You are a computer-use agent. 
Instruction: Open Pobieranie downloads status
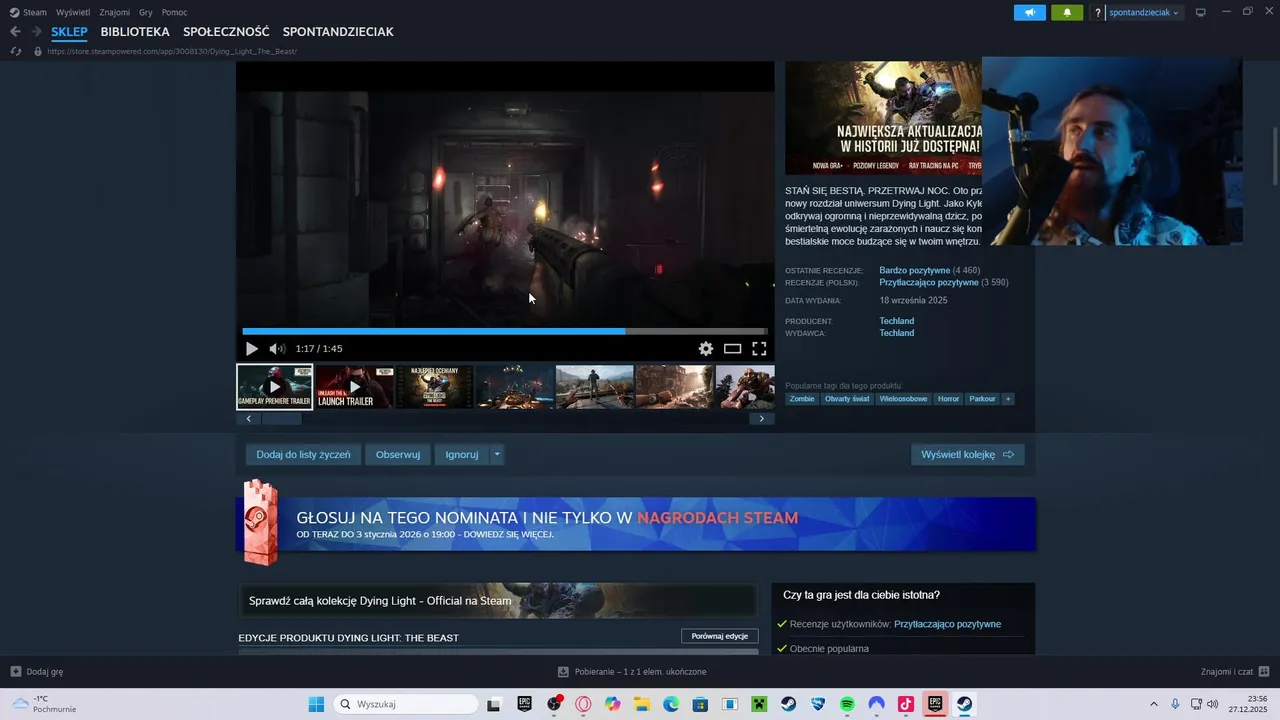pyautogui.click(x=632, y=672)
